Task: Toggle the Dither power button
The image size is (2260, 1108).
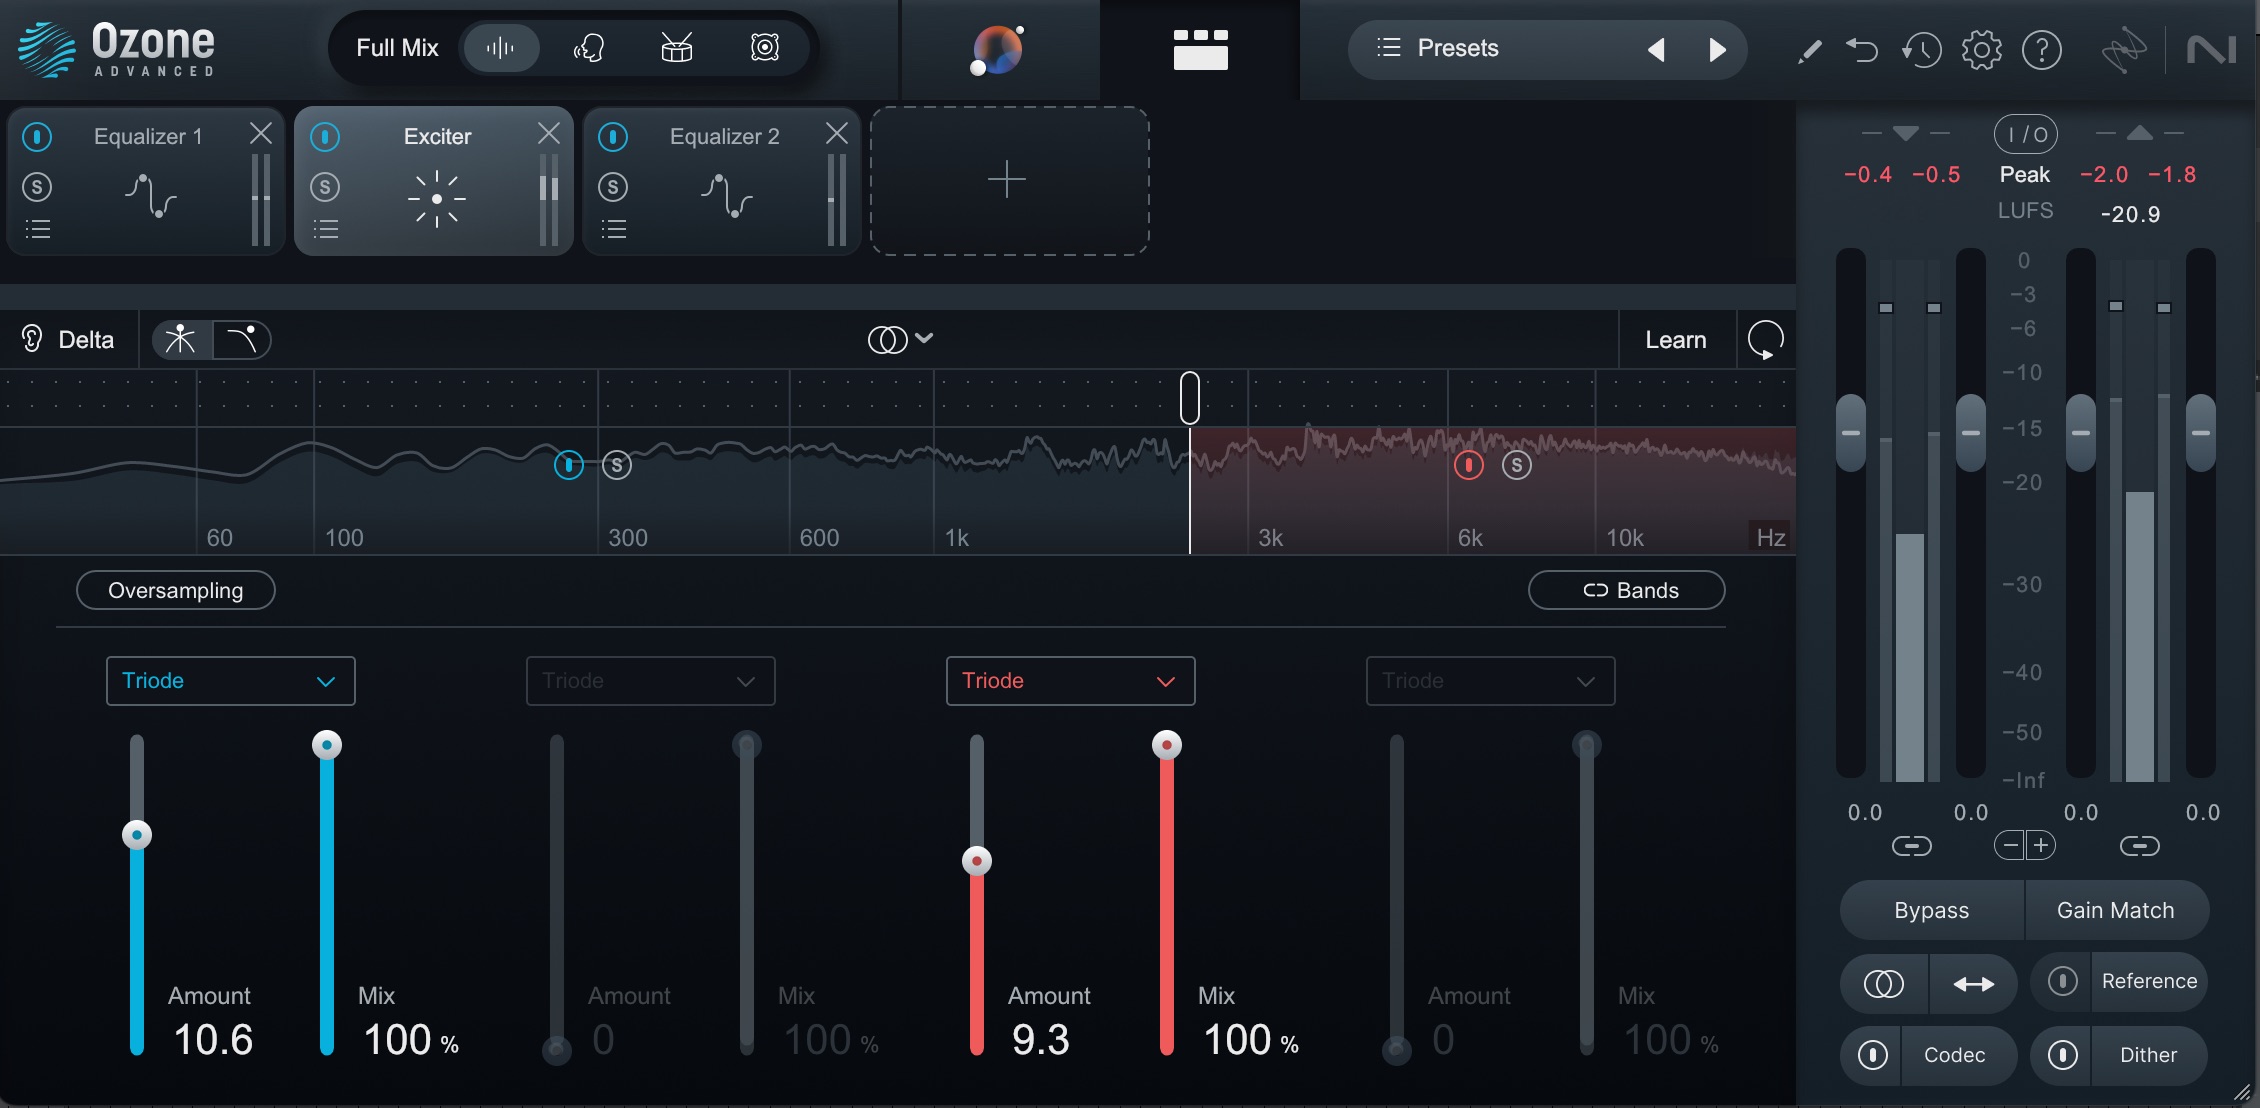Action: [x=2063, y=1055]
